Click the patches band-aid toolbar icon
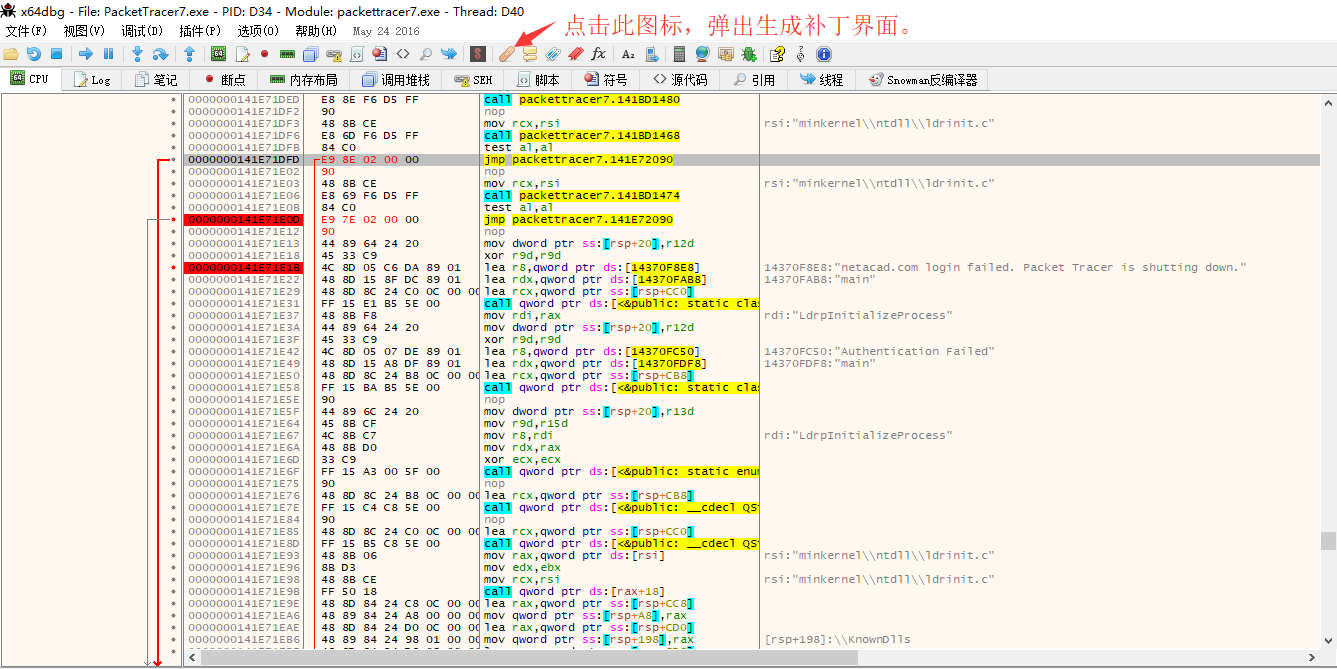 pyautogui.click(x=507, y=54)
